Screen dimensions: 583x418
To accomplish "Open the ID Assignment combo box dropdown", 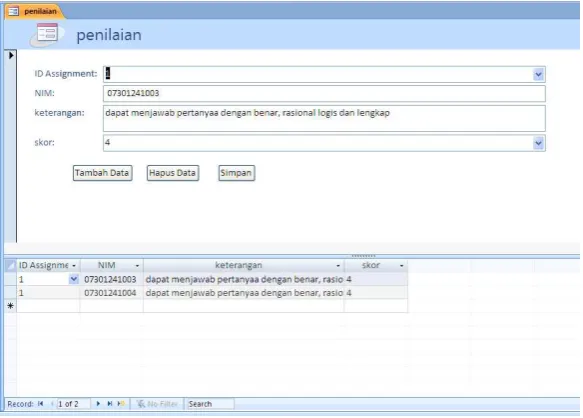I will pyautogui.click(x=538, y=74).
